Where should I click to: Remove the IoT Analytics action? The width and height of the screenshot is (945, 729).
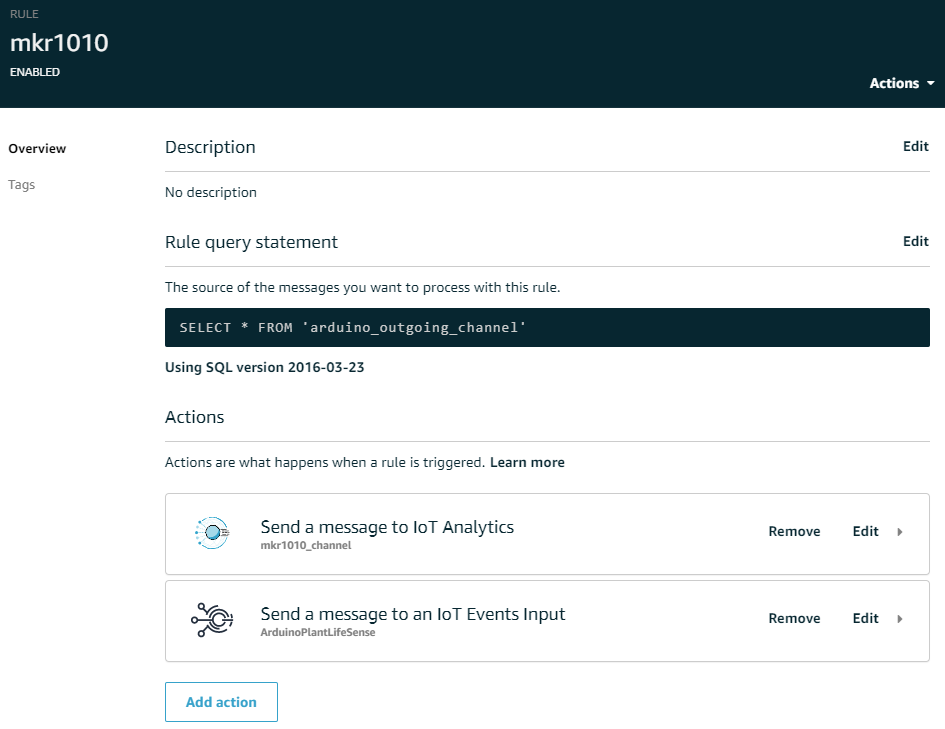[x=794, y=531]
